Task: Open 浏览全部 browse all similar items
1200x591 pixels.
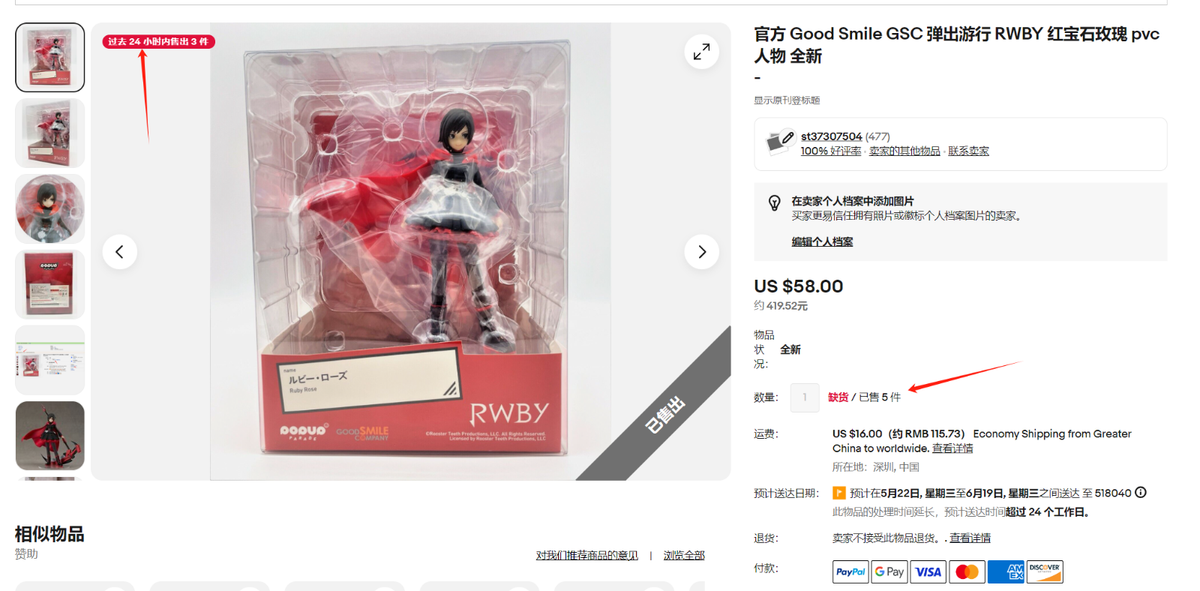Action: coord(684,555)
